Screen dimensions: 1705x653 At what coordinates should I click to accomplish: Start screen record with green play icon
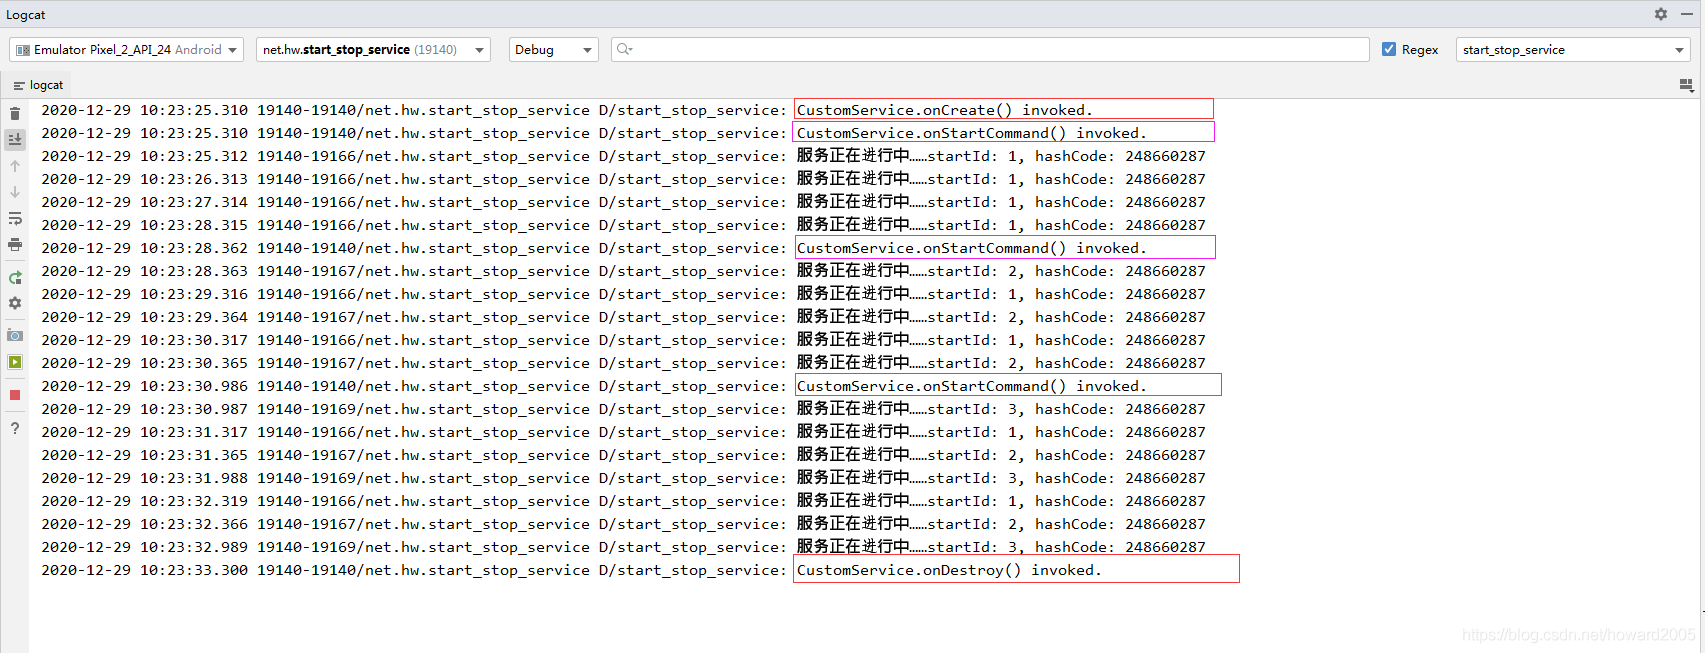[x=15, y=362]
